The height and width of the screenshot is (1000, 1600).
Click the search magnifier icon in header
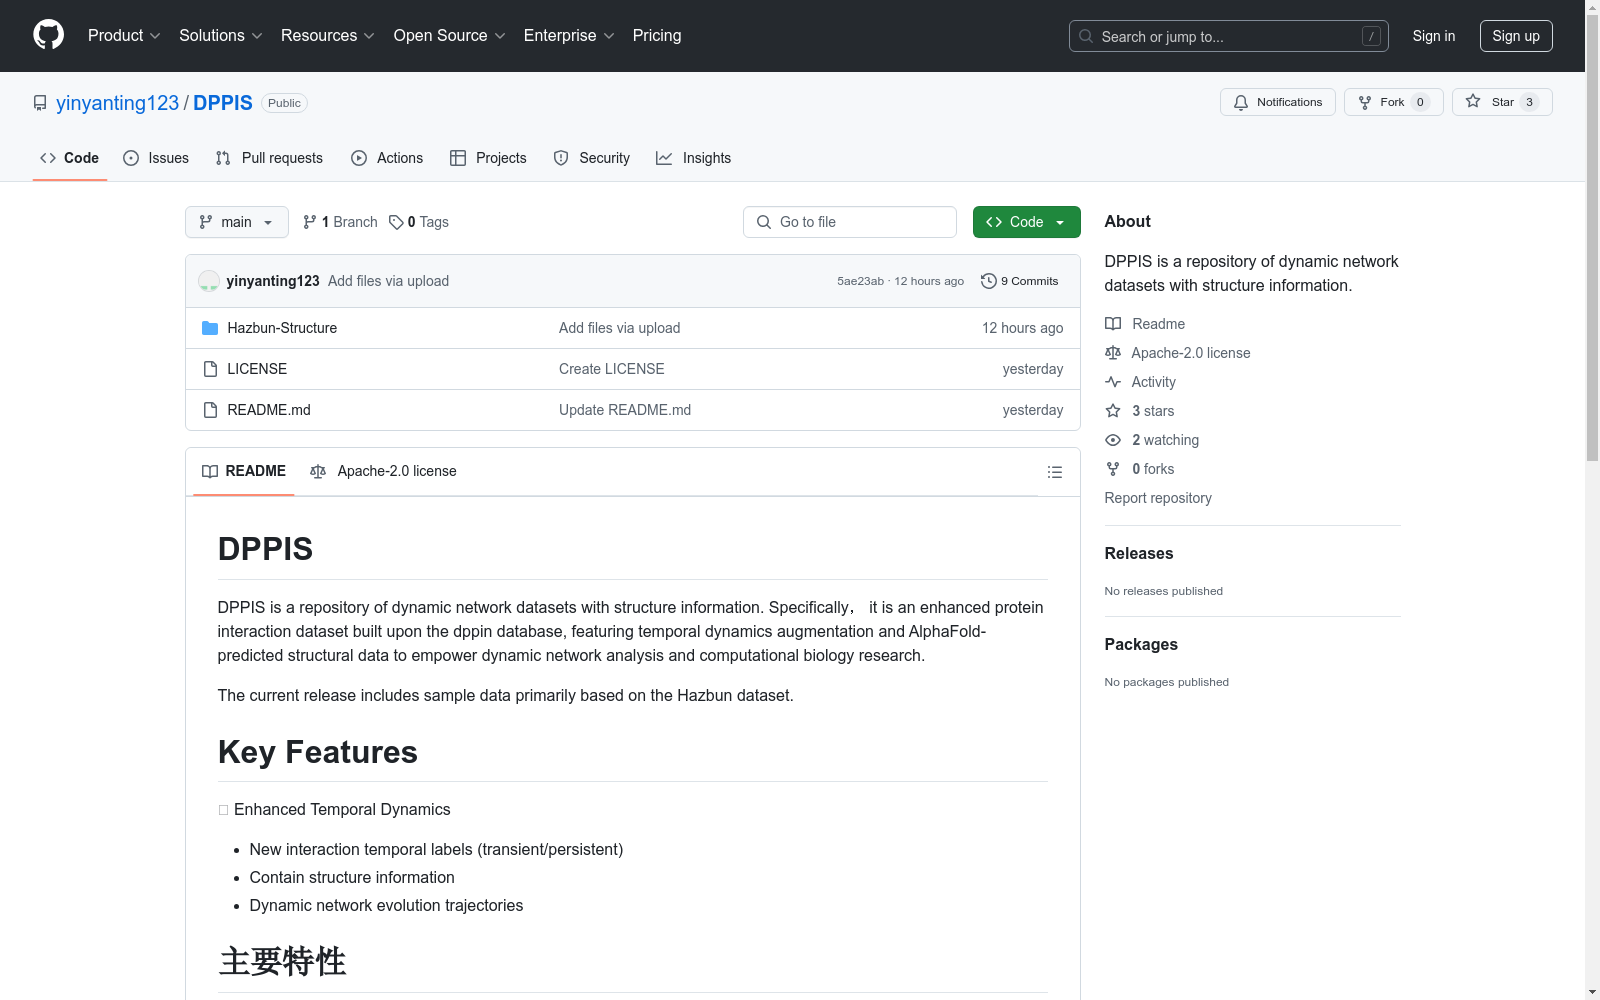1086,36
